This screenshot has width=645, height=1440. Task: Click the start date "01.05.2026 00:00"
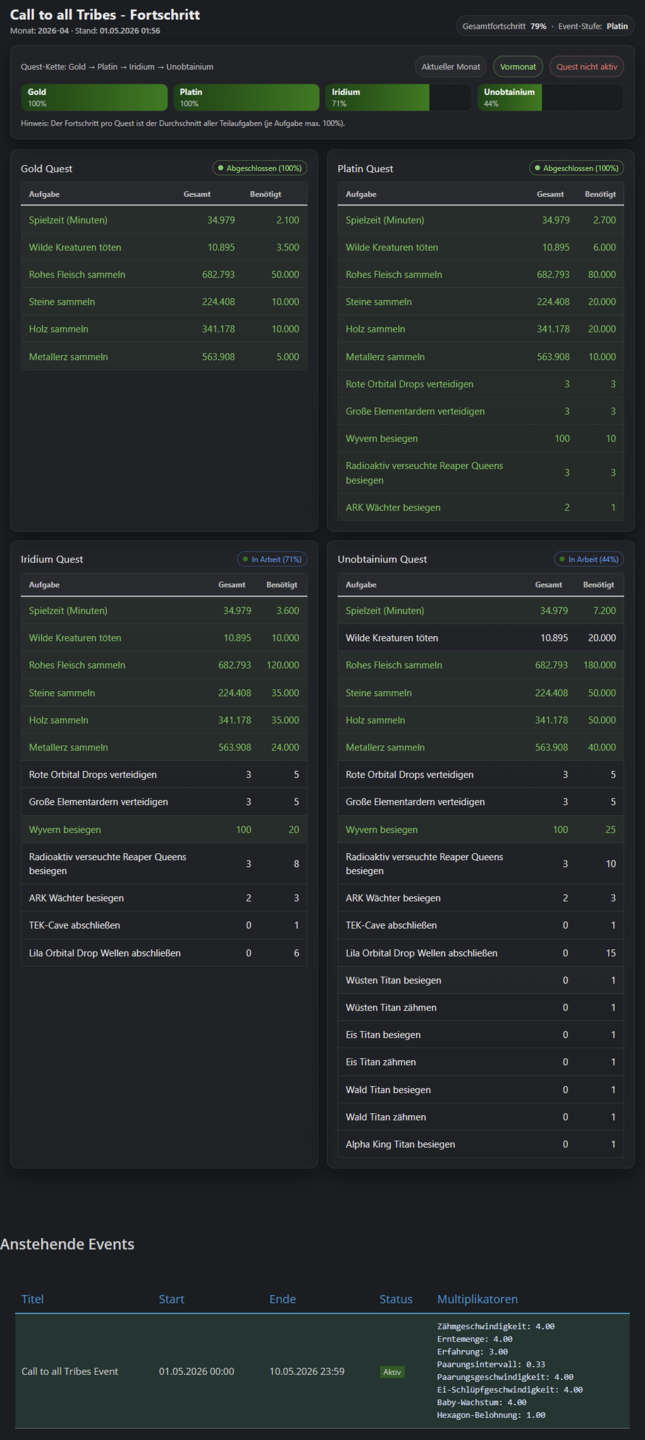click(197, 1372)
